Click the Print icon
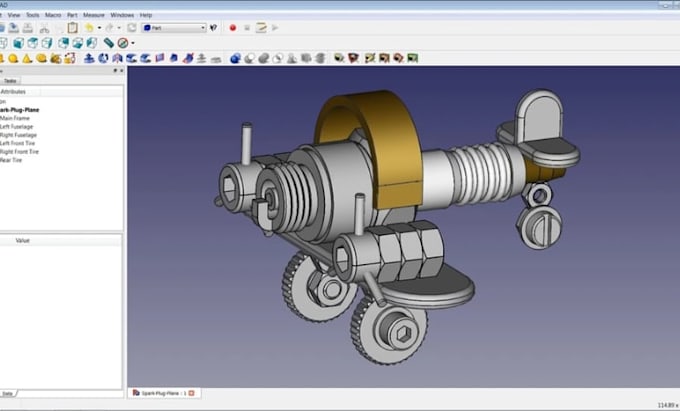This screenshot has height=411, width=680. coord(28,28)
